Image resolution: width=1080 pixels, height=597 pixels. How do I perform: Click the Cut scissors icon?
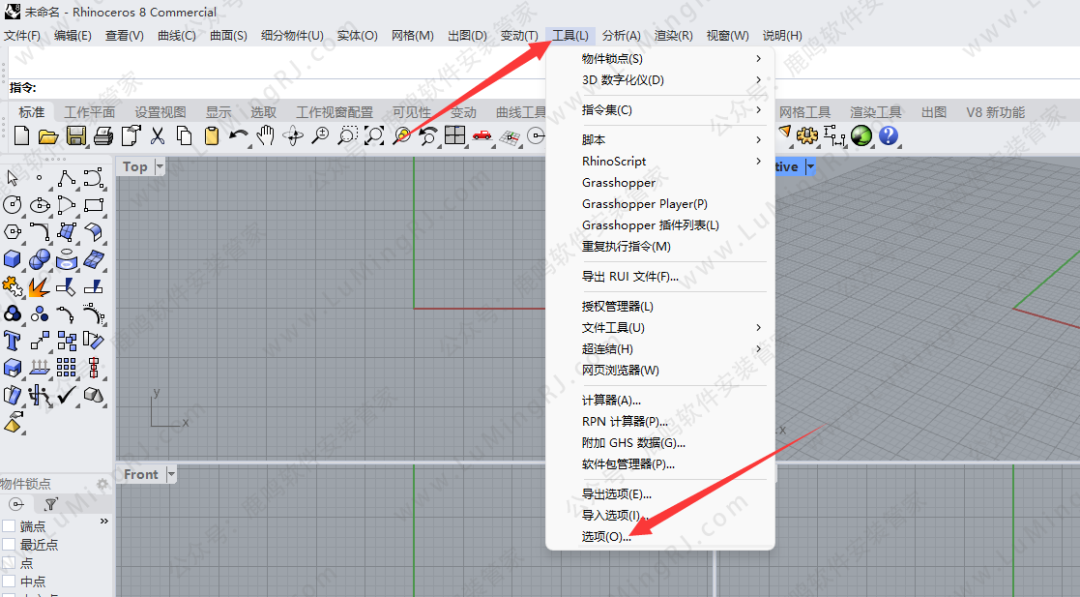(157, 136)
